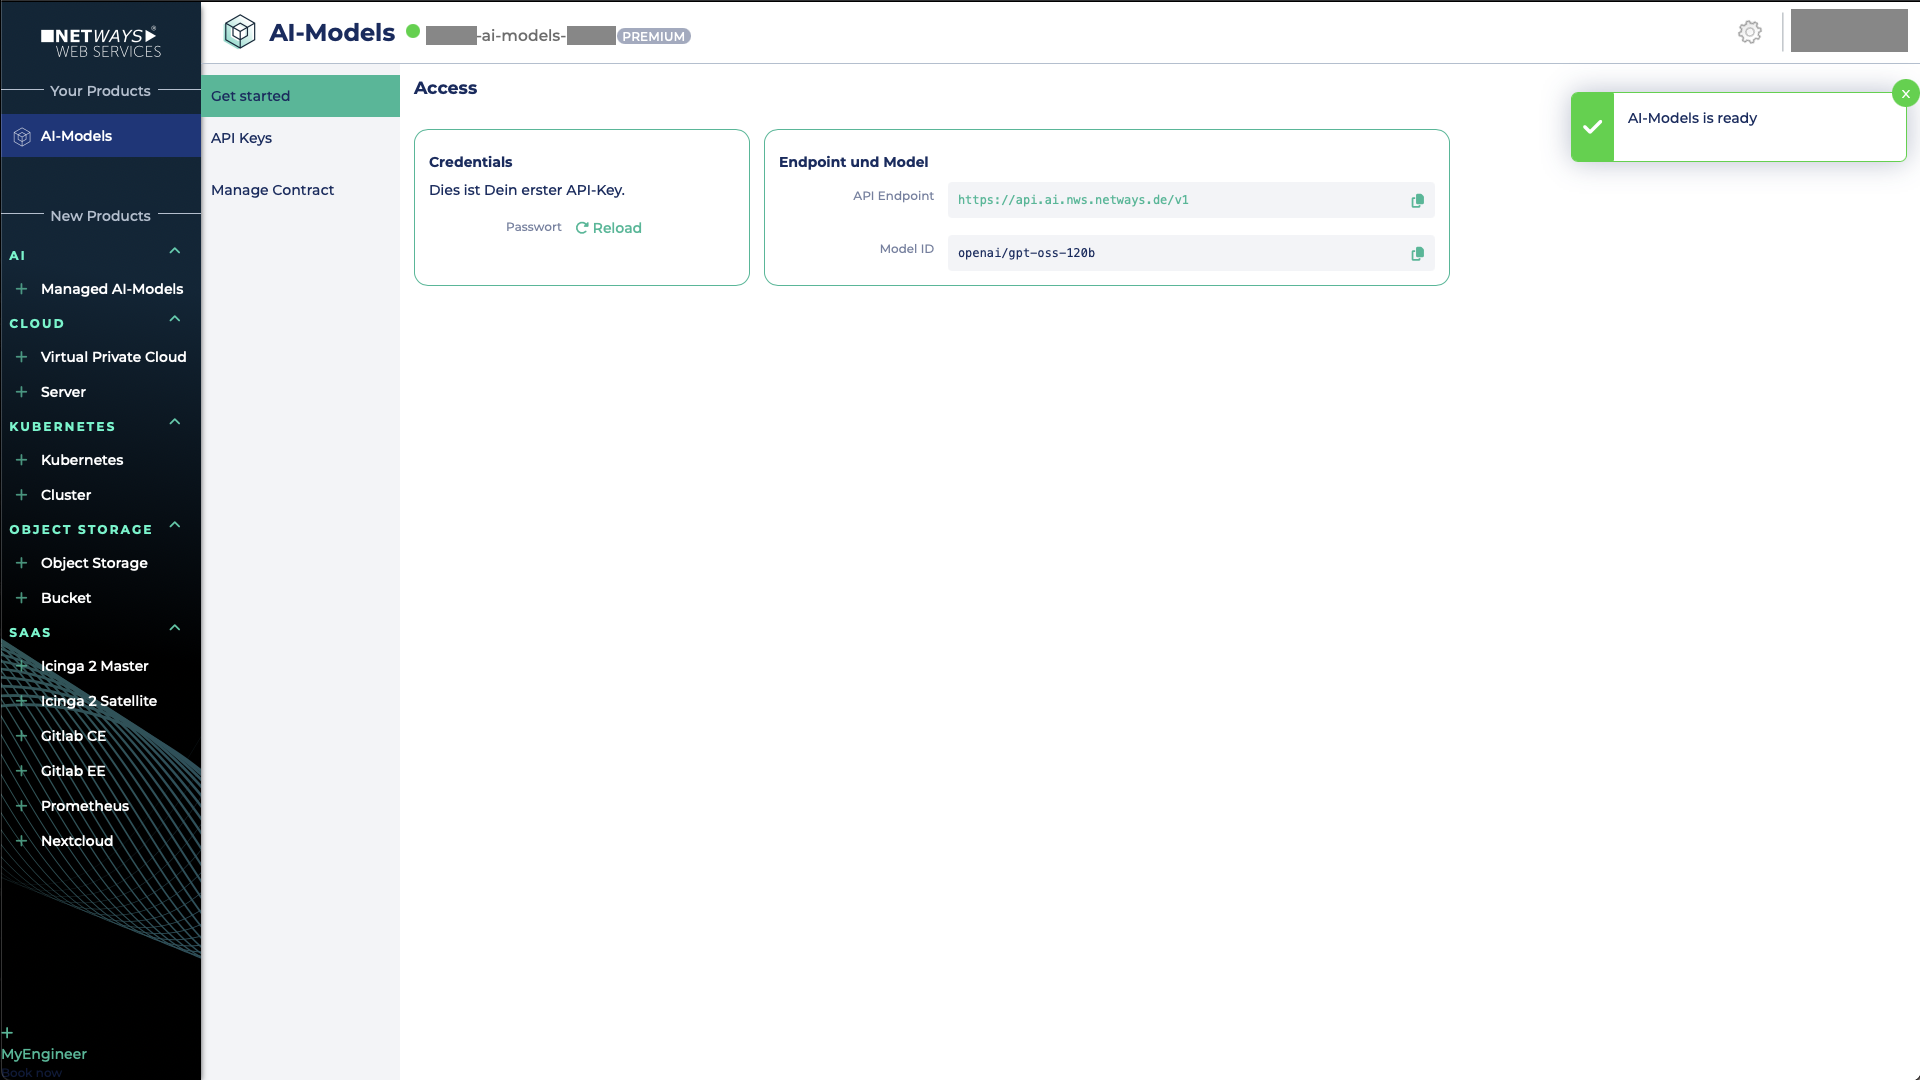
Task: Collapse the CLOUD section chevron
Action: tap(175, 319)
